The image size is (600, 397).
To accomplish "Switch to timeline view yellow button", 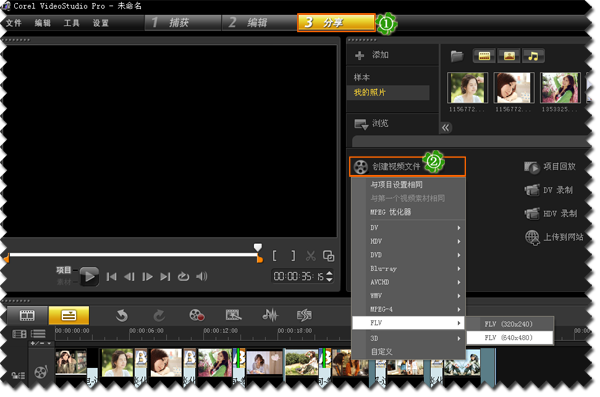I will [x=69, y=315].
